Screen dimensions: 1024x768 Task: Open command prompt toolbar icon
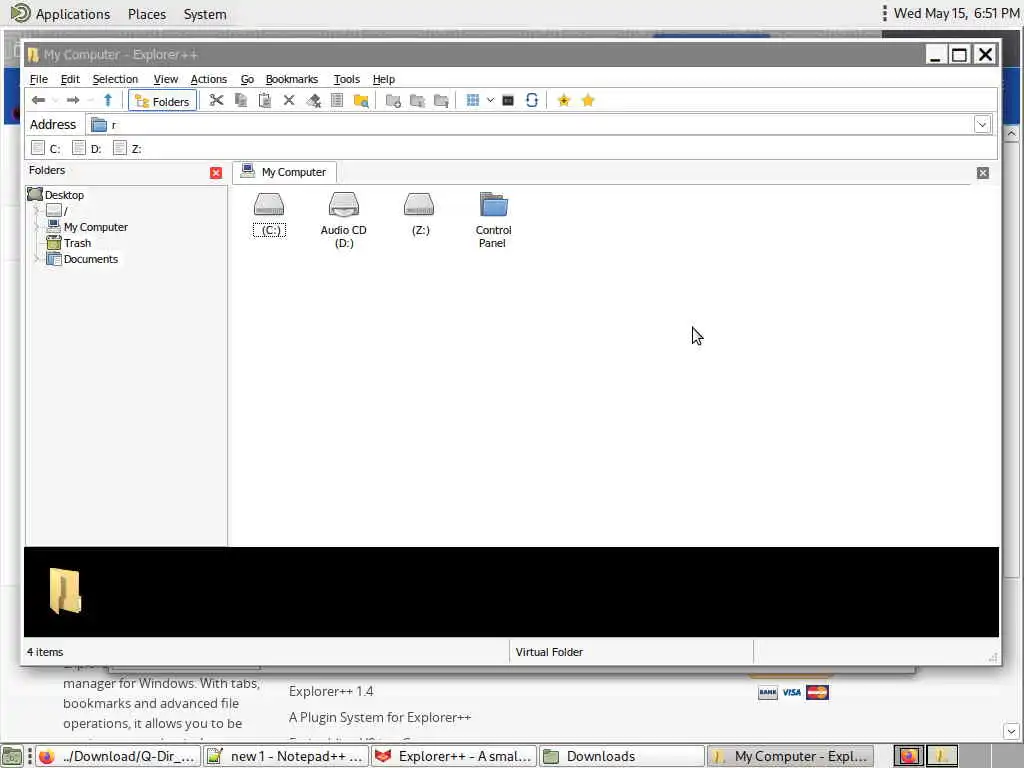(x=507, y=100)
